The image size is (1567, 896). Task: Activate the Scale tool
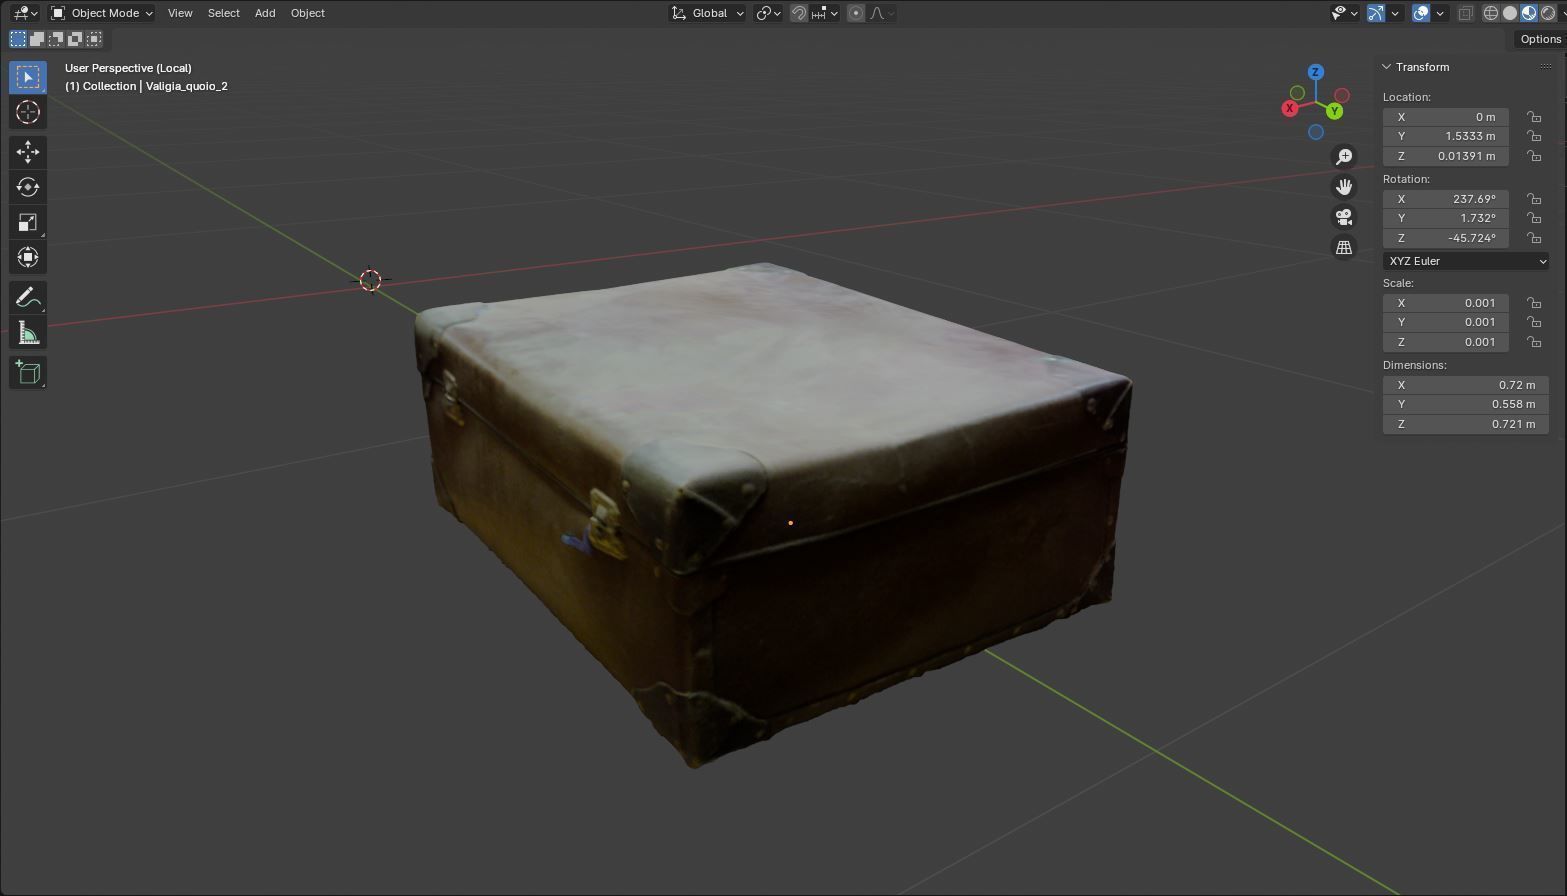point(28,222)
